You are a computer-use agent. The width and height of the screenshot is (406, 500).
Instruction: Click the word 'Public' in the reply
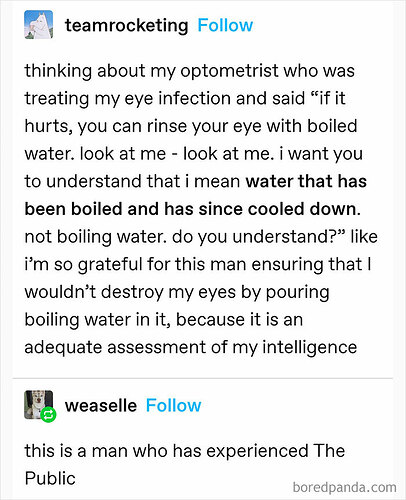pyautogui.click(x=50, y=478)
